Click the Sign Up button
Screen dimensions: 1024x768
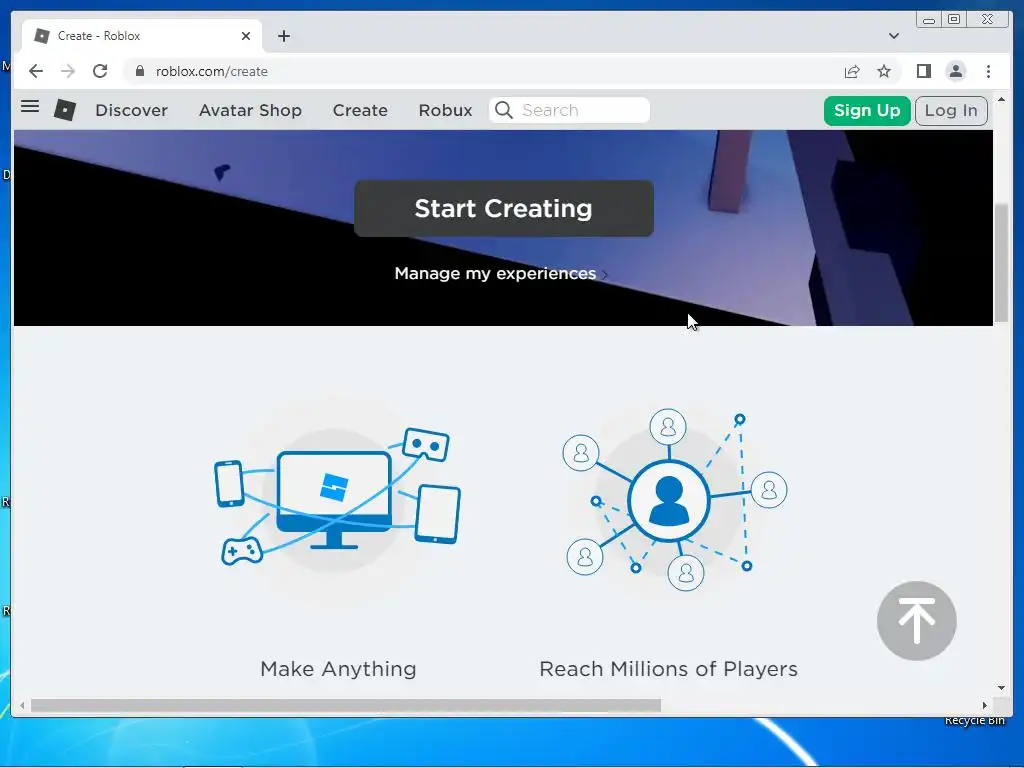click(867, 110)
